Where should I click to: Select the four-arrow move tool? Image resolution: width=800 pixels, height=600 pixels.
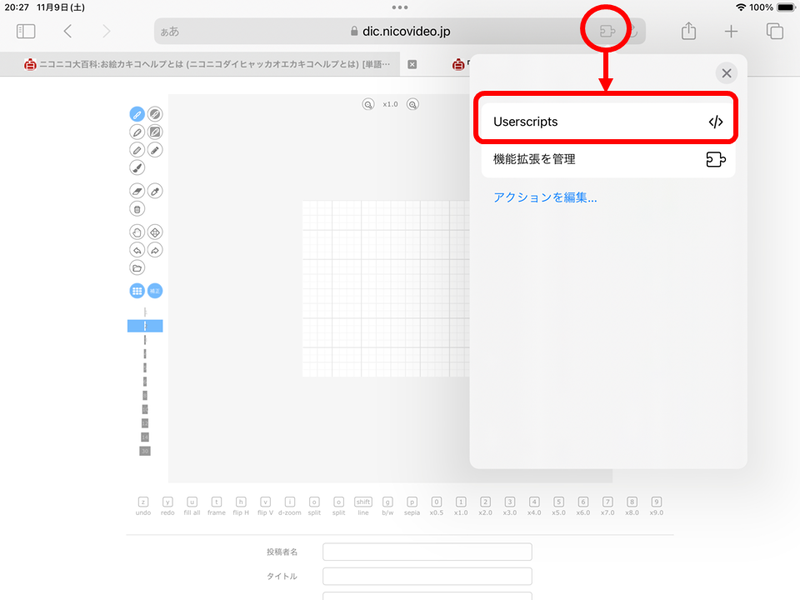pyautogui.click(x=155, y=232)
